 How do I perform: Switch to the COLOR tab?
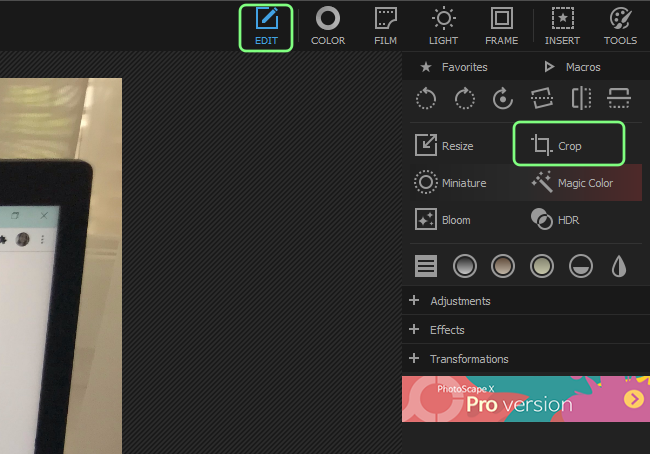click(328, 27)
